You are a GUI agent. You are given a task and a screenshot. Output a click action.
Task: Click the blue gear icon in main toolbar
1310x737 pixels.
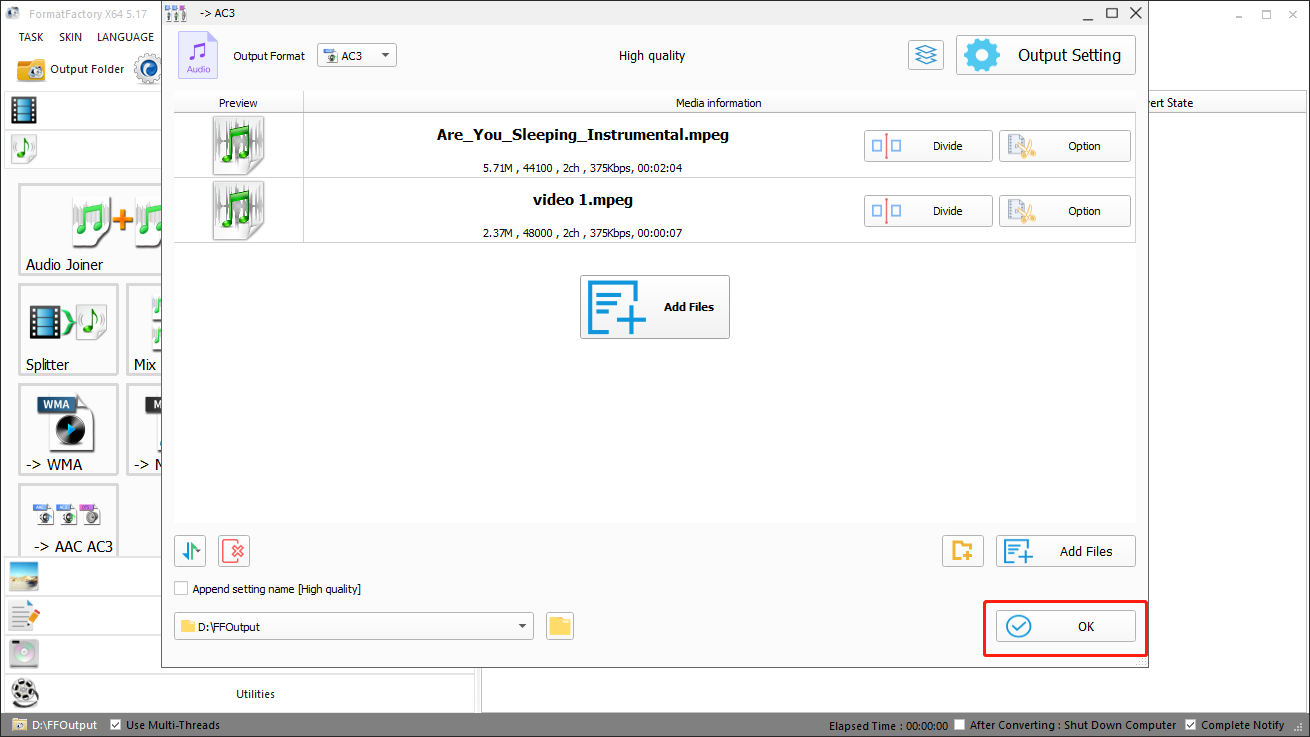[148, 69]
